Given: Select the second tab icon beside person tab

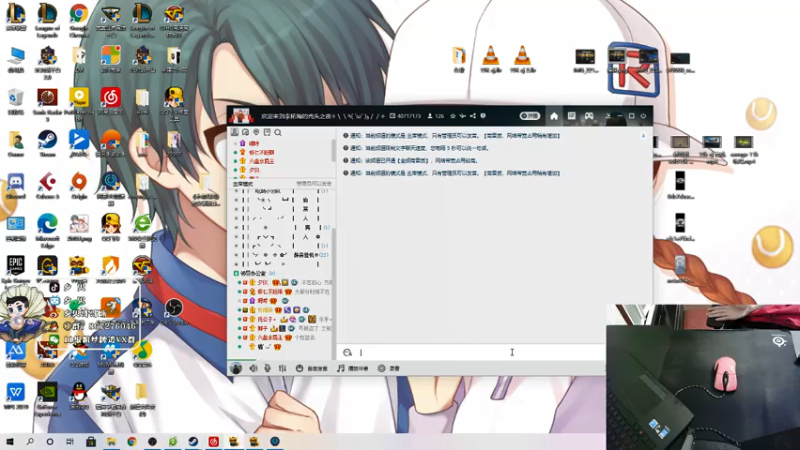Looking at the screenshot, I should (x=245, y=132).
